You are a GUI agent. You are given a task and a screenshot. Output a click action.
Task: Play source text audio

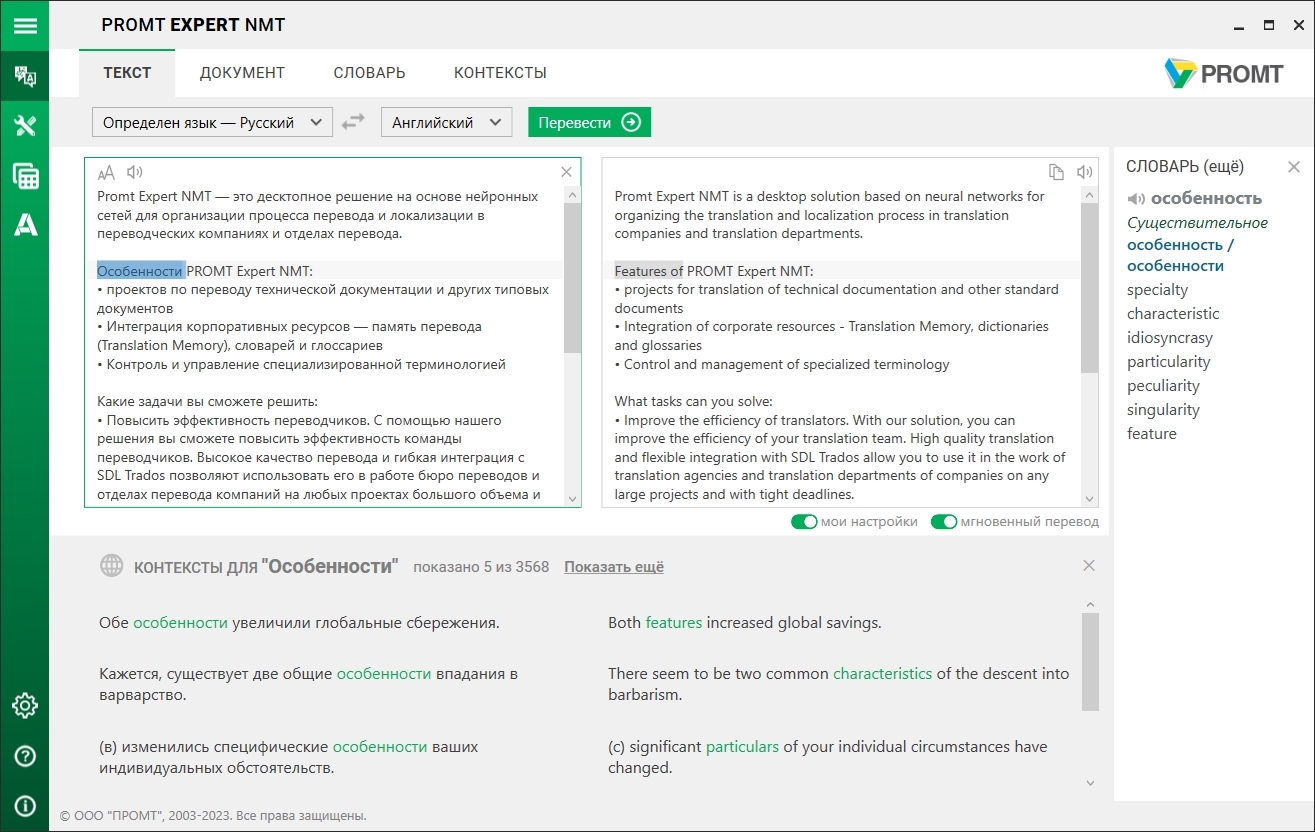(x=135, y=172)
